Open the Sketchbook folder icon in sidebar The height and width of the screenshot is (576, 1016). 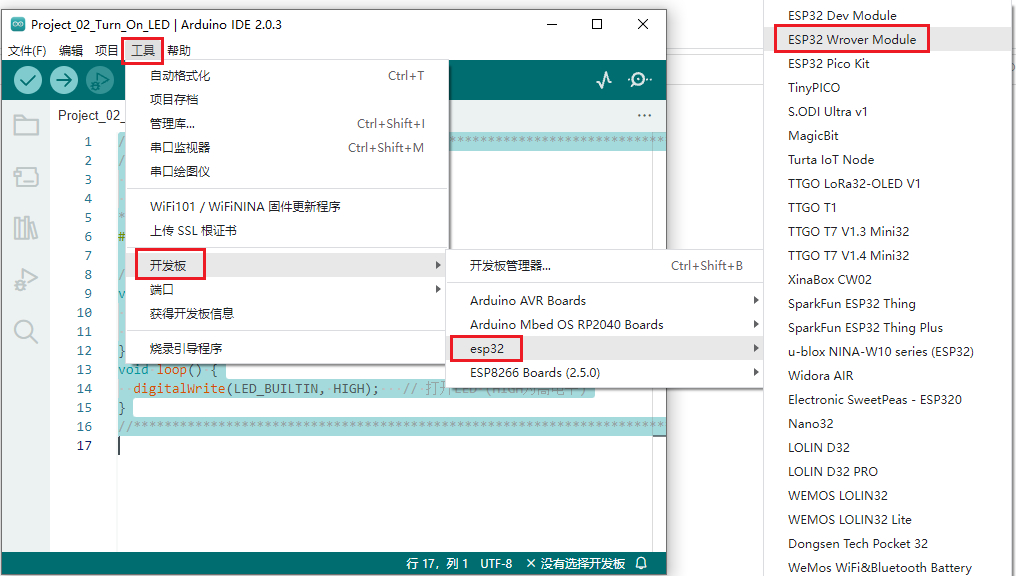24,124
